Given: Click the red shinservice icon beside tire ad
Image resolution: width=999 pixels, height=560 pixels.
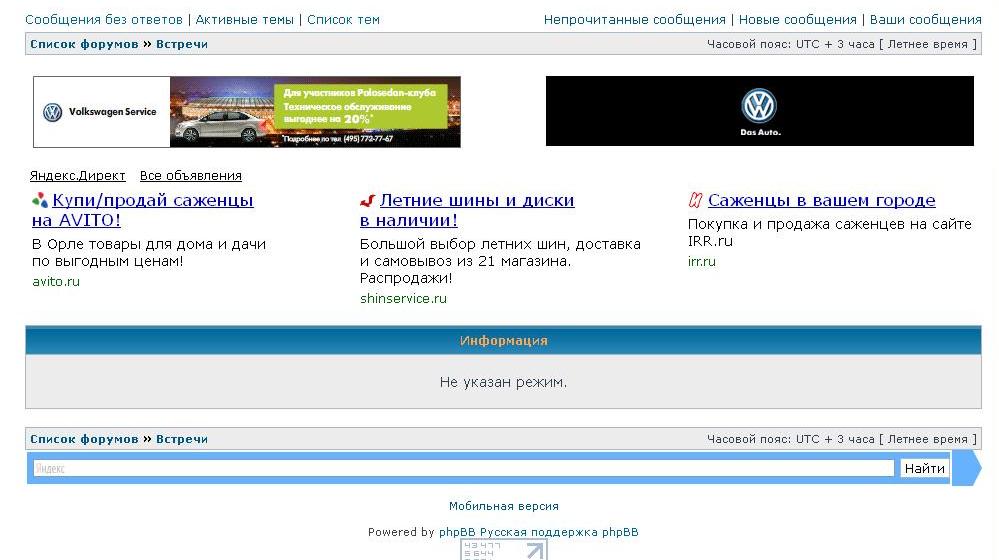Looking at the screenshot, I should (x=367, y=200).
